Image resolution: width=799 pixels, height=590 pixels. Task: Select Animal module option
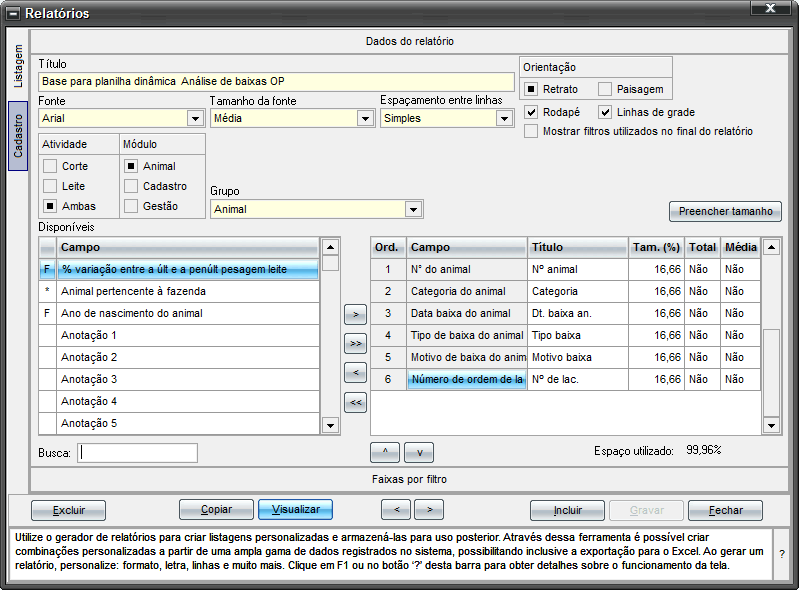[x=131, y=166]
